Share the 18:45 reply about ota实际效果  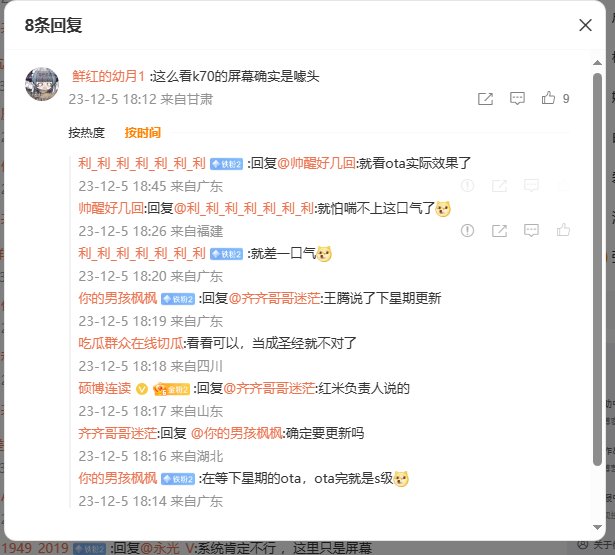[x=499, y=186]
